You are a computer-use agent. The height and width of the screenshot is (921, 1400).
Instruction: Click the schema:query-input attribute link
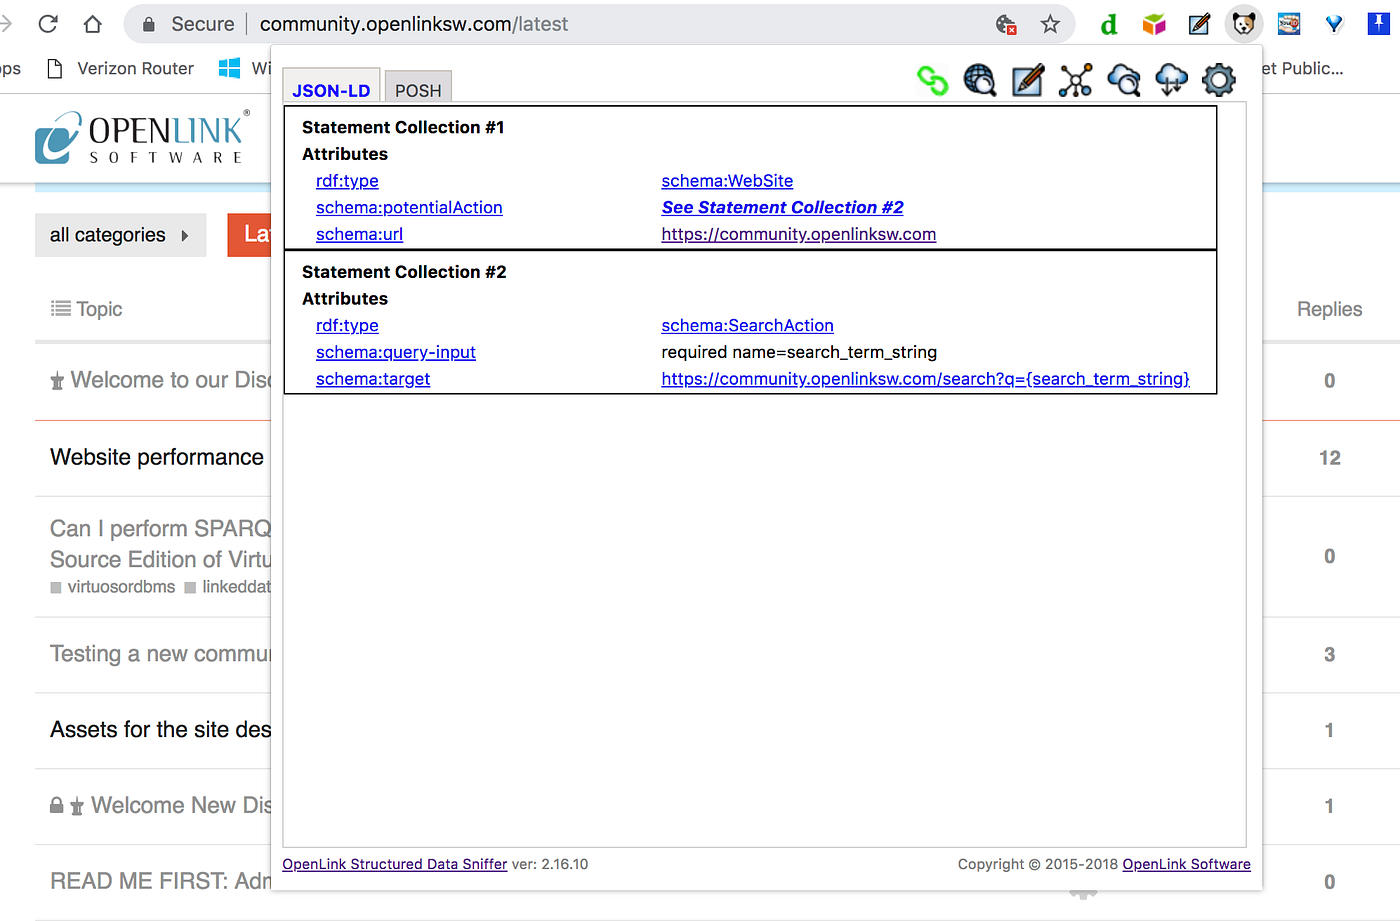[396, 352]
